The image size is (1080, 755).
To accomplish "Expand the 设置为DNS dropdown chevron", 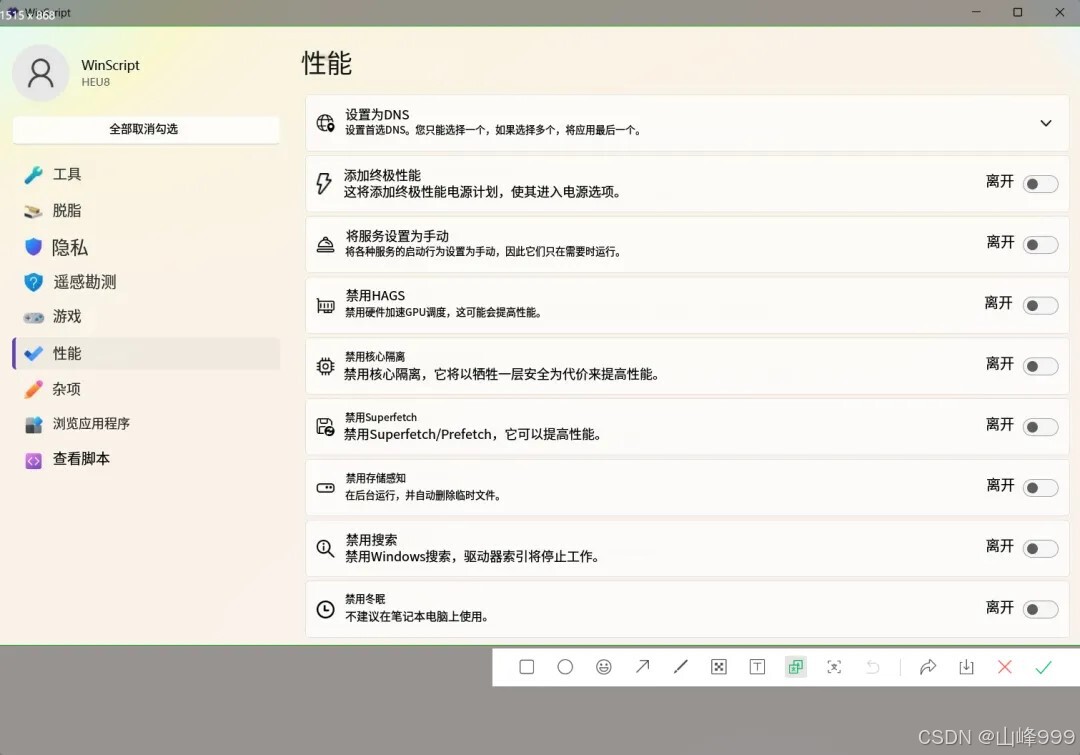I will [x=1046, y=123].
